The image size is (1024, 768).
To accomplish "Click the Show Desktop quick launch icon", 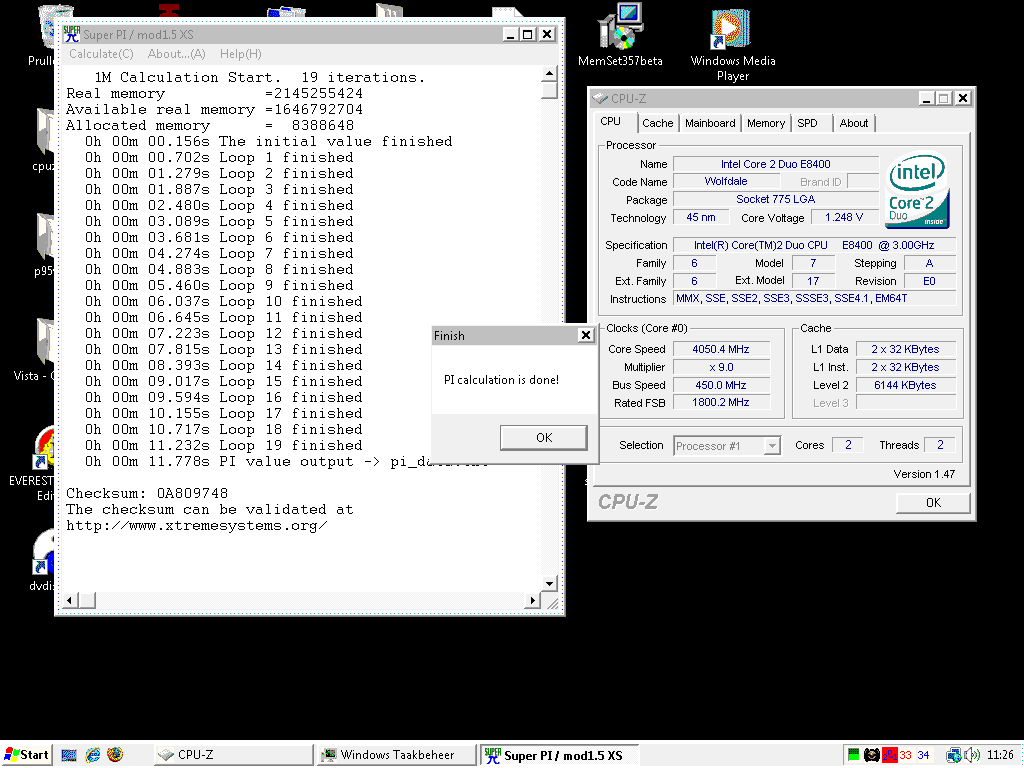I will [69, 755].
